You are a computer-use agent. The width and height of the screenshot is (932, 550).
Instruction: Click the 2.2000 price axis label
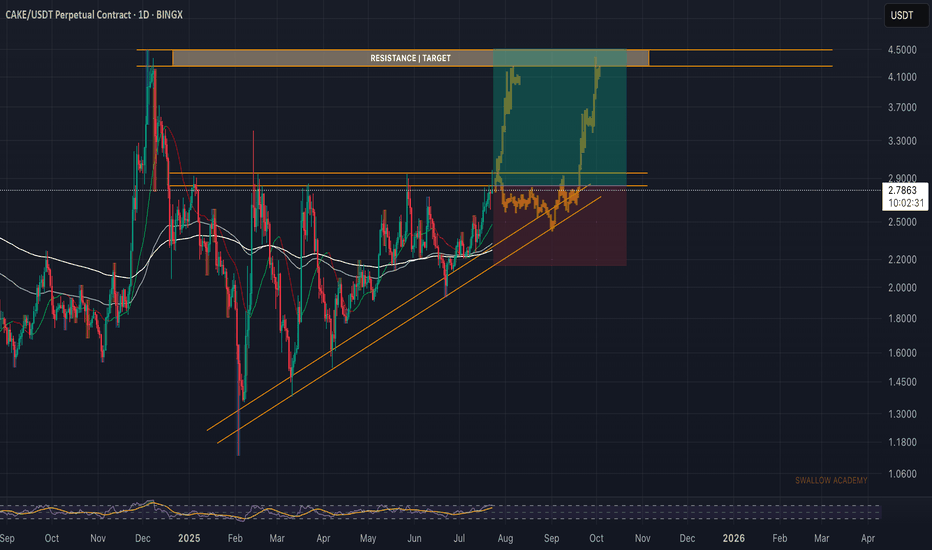[902, 260]
